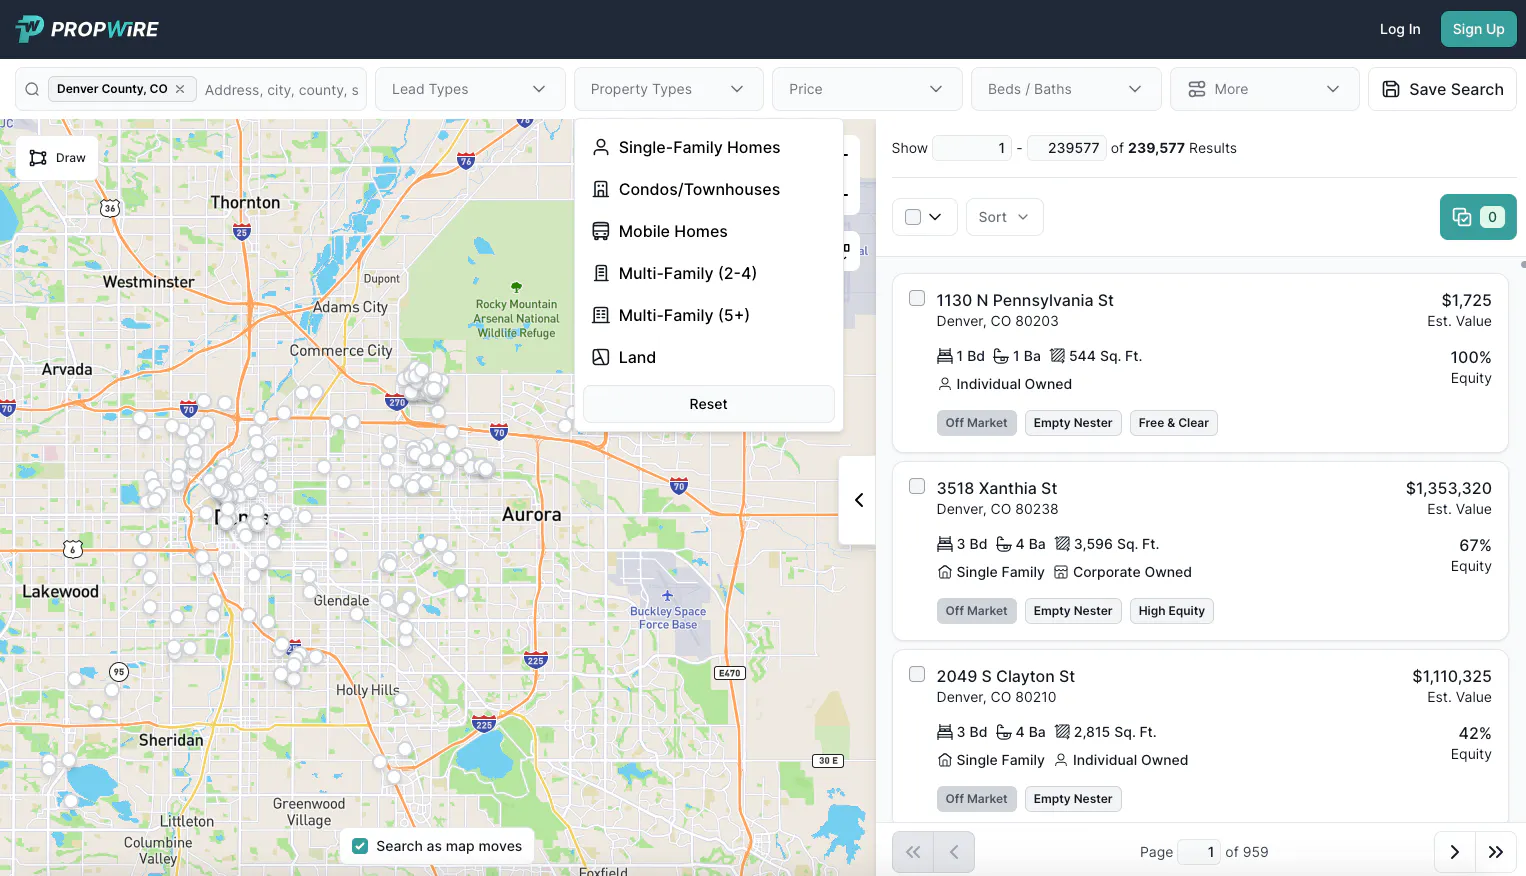Screen dimensions: 1526x876
Task: Expand the Beds / Baths filter
Action: (1065, 89)
